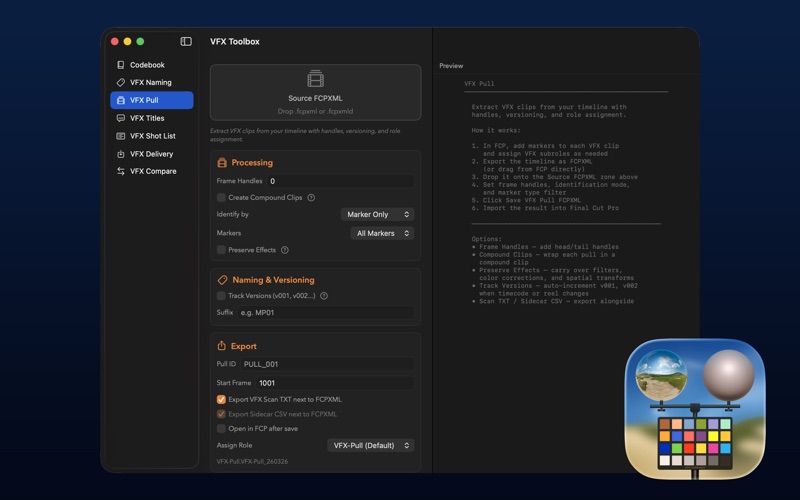Click 'Options:' text in preview
The height and width of the screenshot is (500, 800).
486,239
